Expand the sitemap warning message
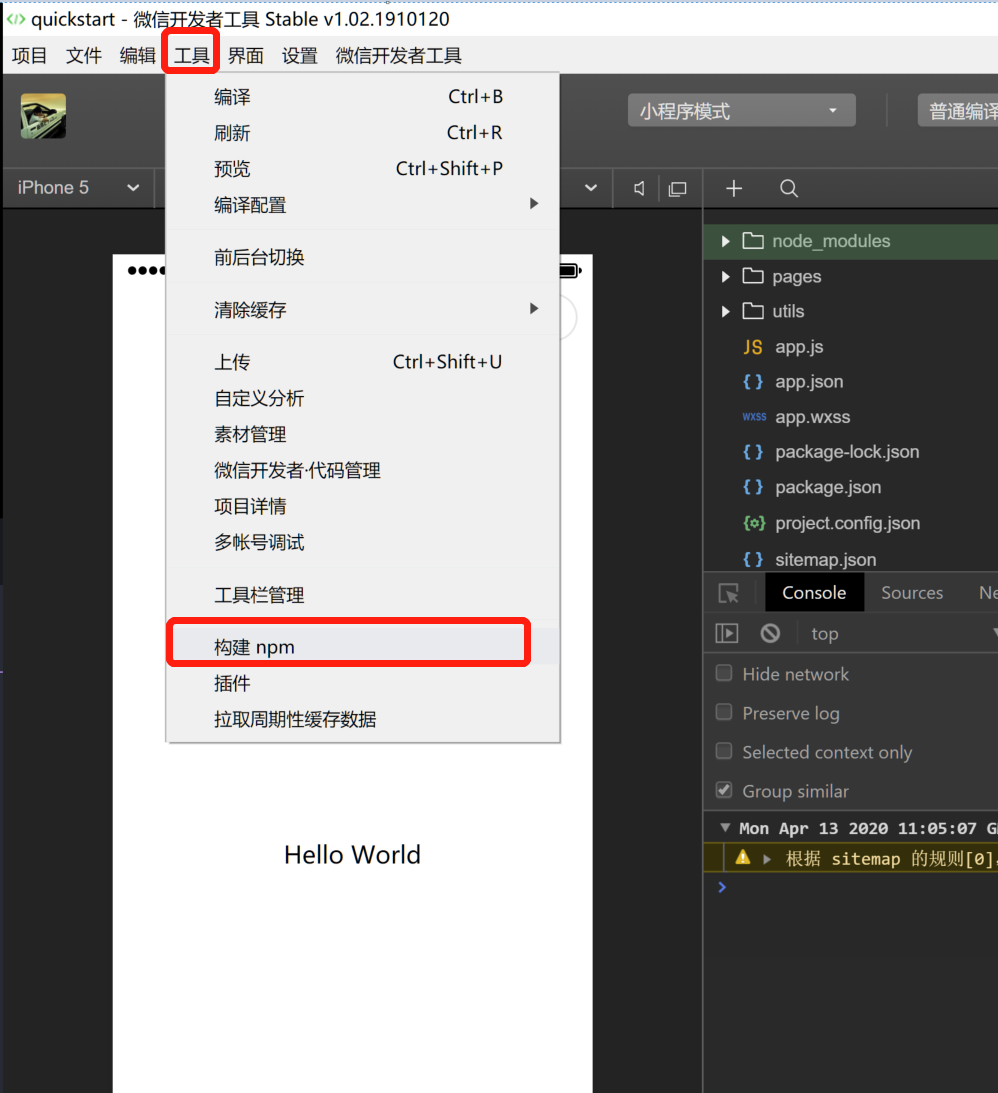998x1093 pixels. click(x=767, y=859)
